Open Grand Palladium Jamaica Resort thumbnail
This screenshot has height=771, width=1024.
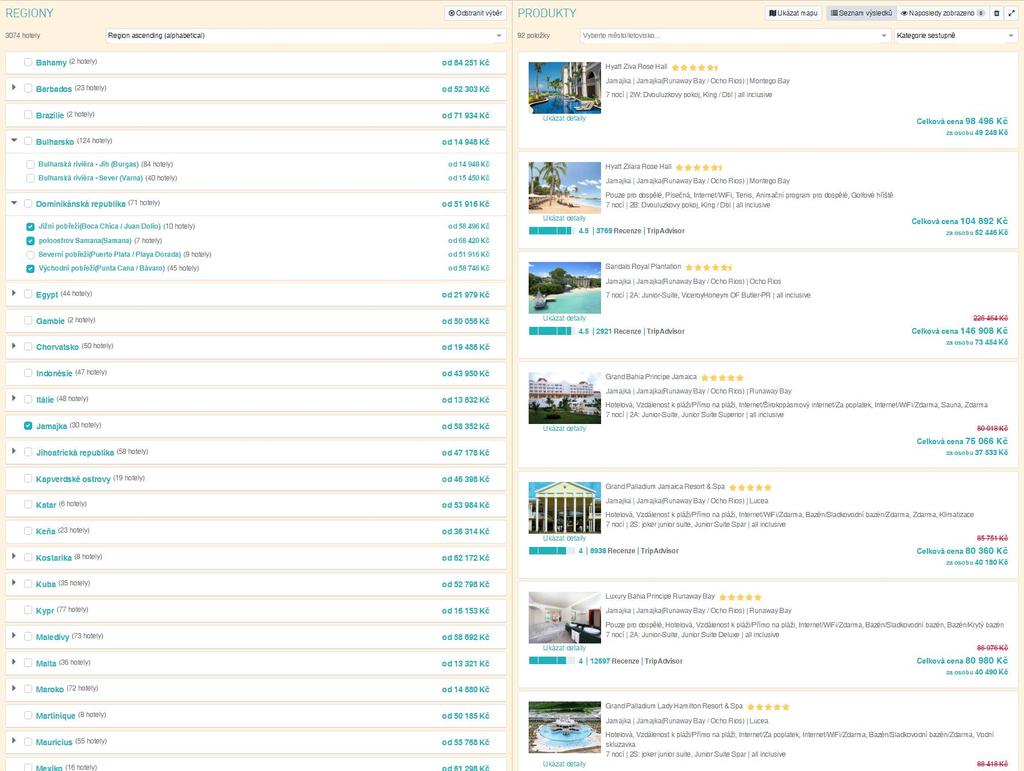[x=564, y=508]
